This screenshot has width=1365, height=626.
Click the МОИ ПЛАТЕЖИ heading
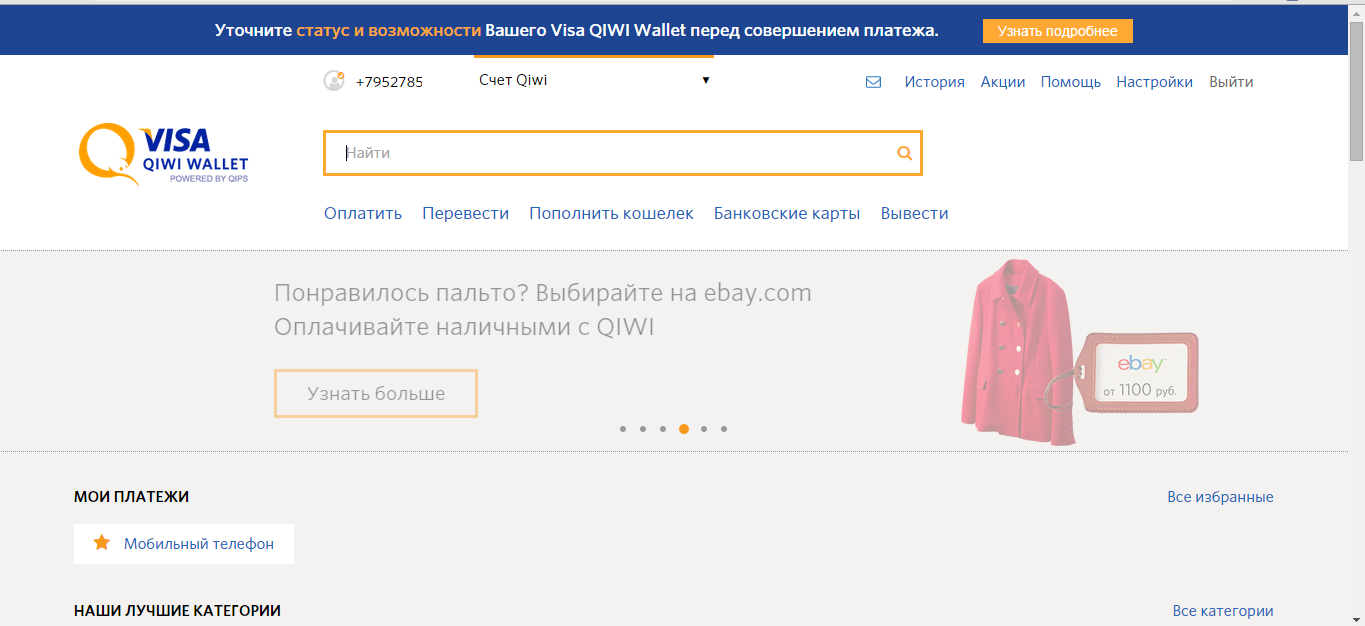click(131, 497)
